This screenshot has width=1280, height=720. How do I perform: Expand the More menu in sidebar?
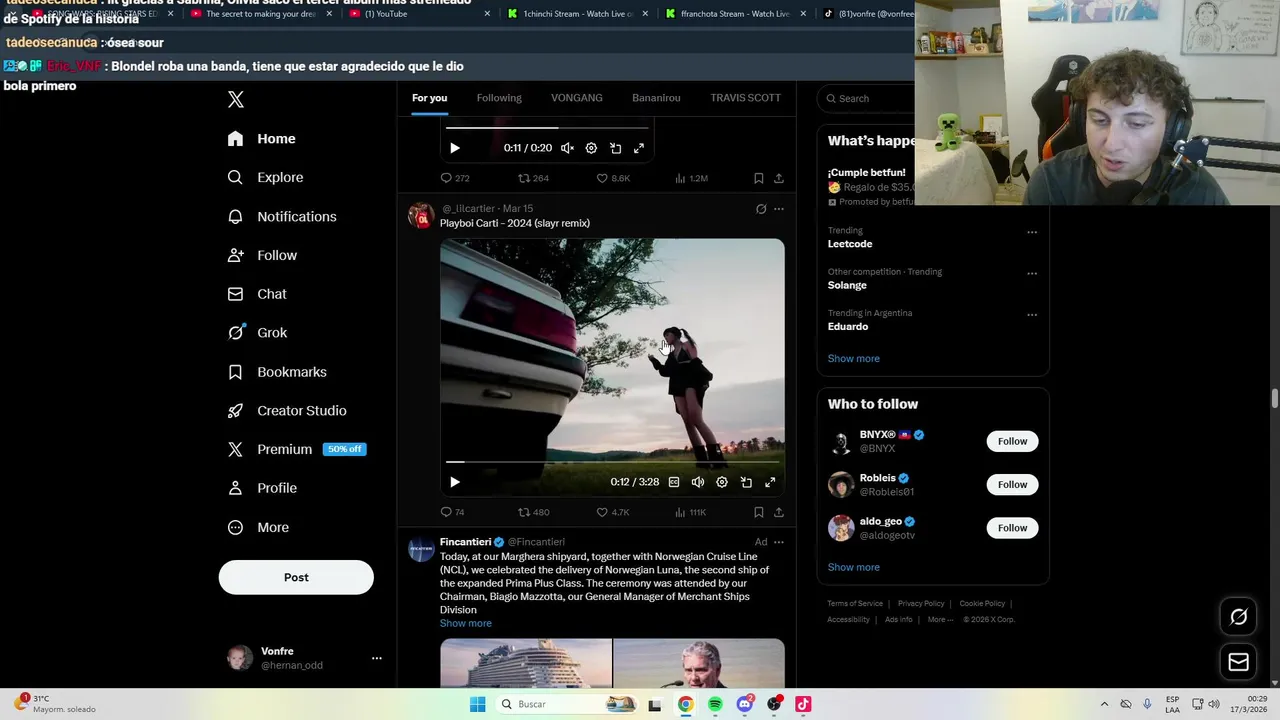(259, 528)
